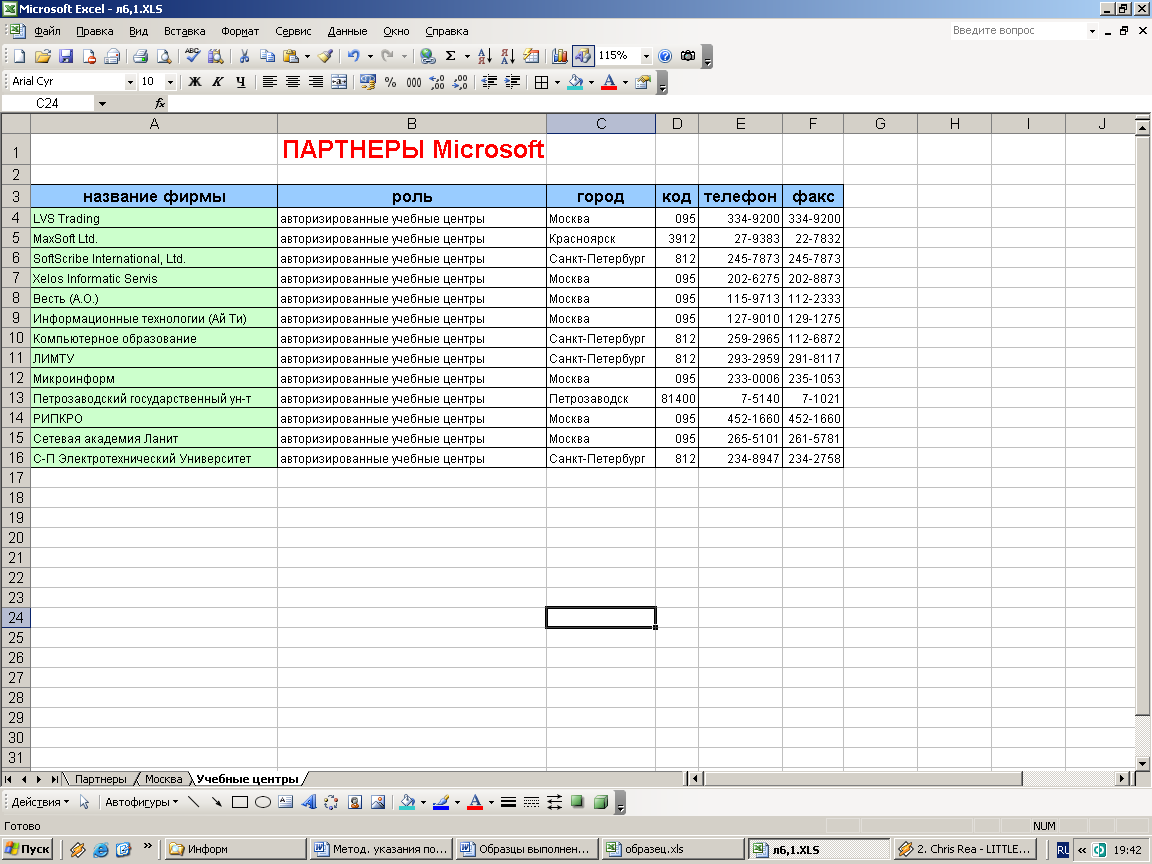Open the Формат menu
Viewport: 1152px width, 864px height.
240,31
